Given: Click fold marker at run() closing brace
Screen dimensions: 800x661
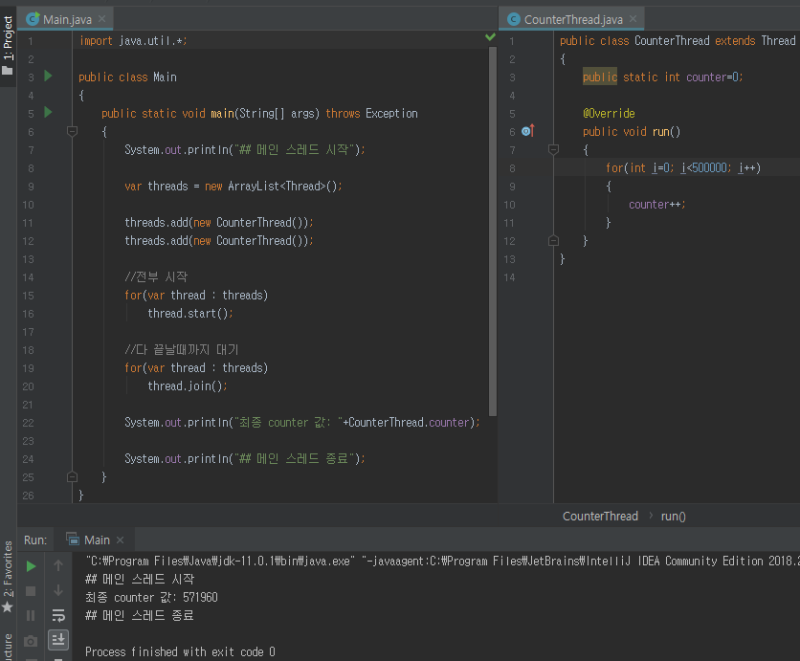Looking at the screenshot, I should tap(553, 240).
